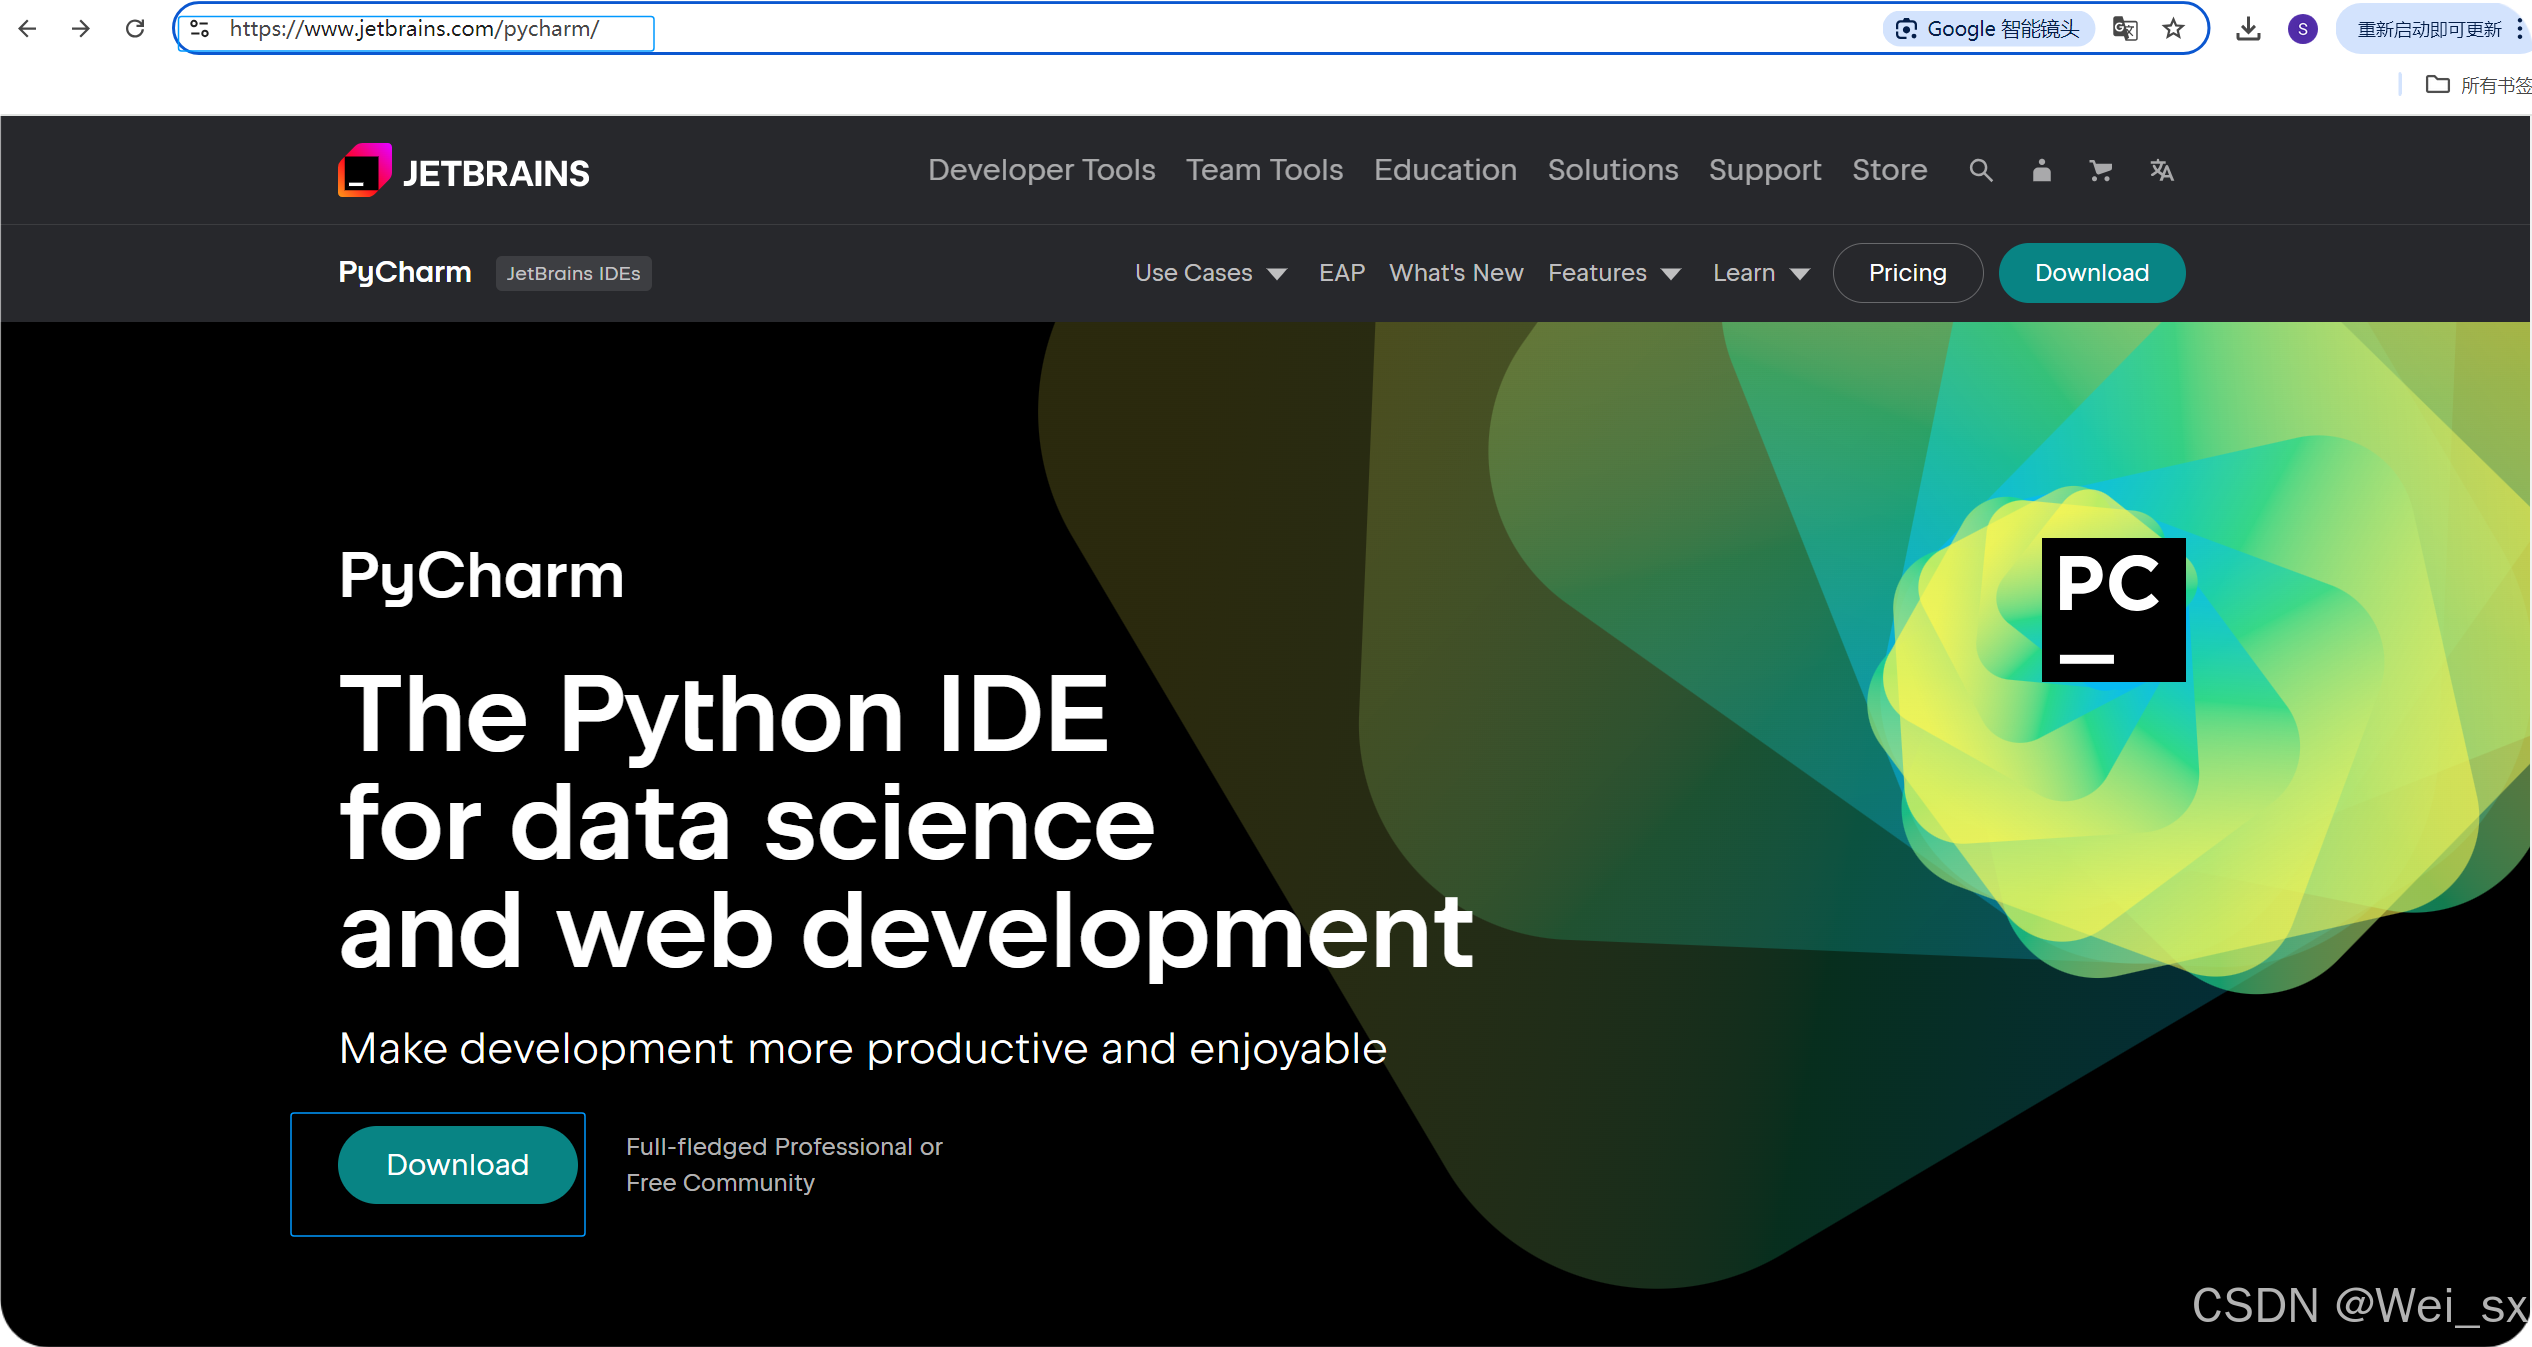Click the relaunch to update button

2428,29
